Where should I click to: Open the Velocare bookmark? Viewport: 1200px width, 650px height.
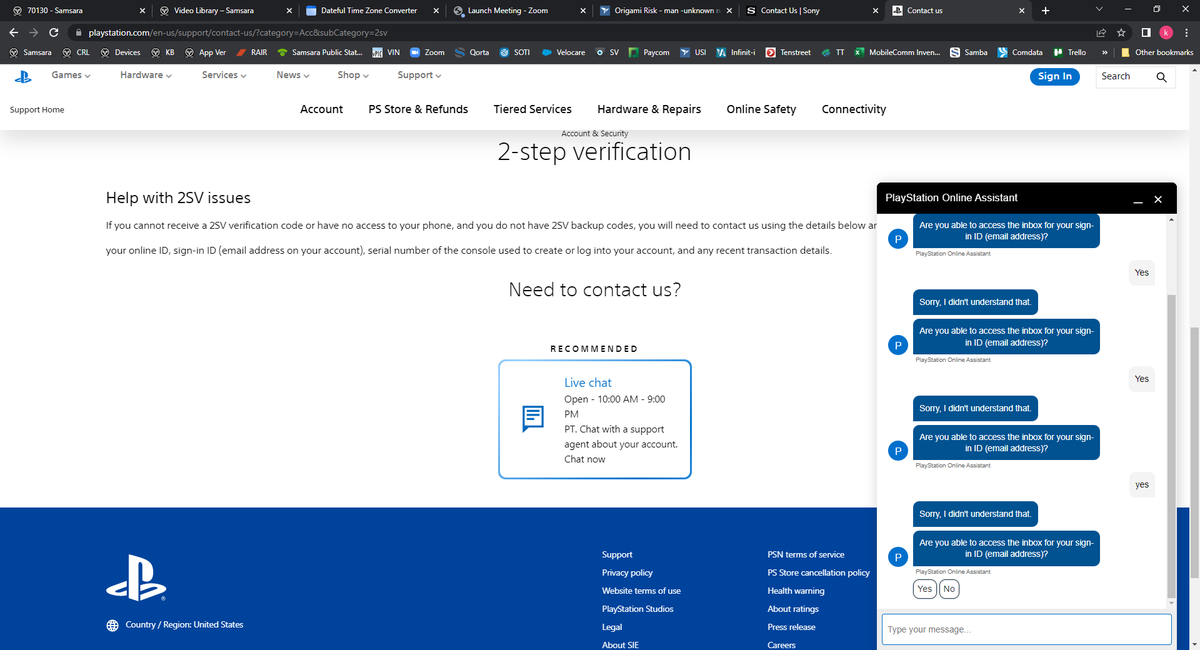[x=563, y=52]
